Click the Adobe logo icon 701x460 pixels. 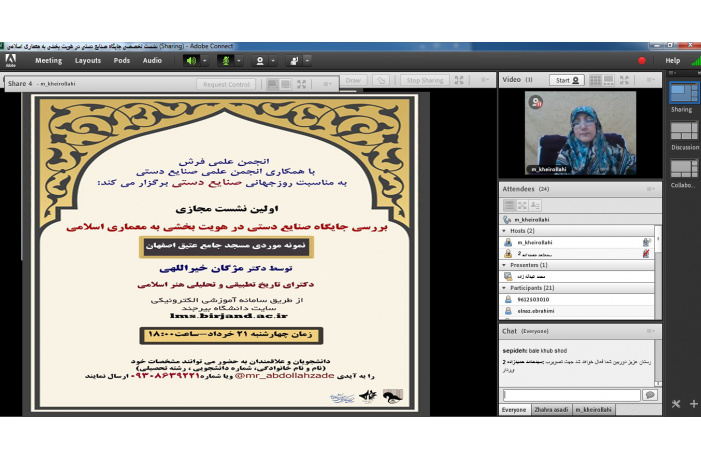tap(10, 60)
